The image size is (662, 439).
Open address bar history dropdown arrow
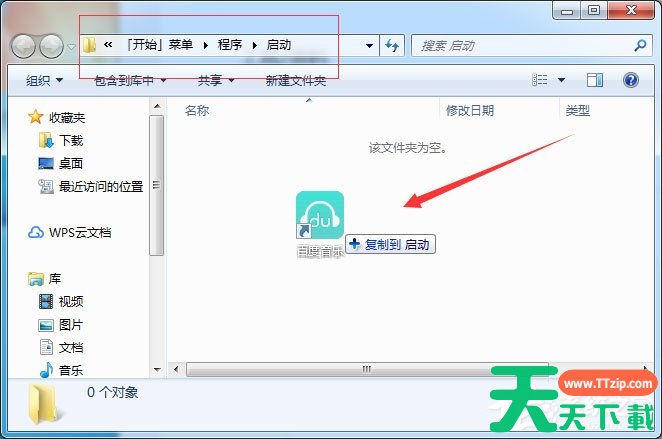(x=369, y=46)
